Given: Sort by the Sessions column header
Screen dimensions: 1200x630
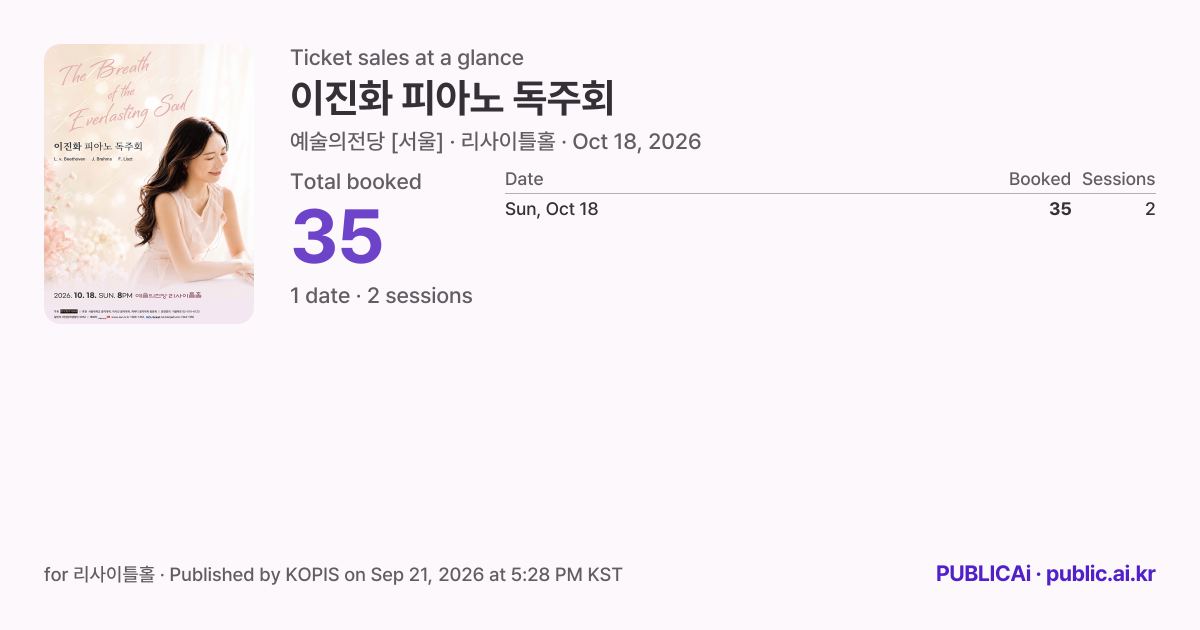Looking at the screenshot, I should [1118, 179].
